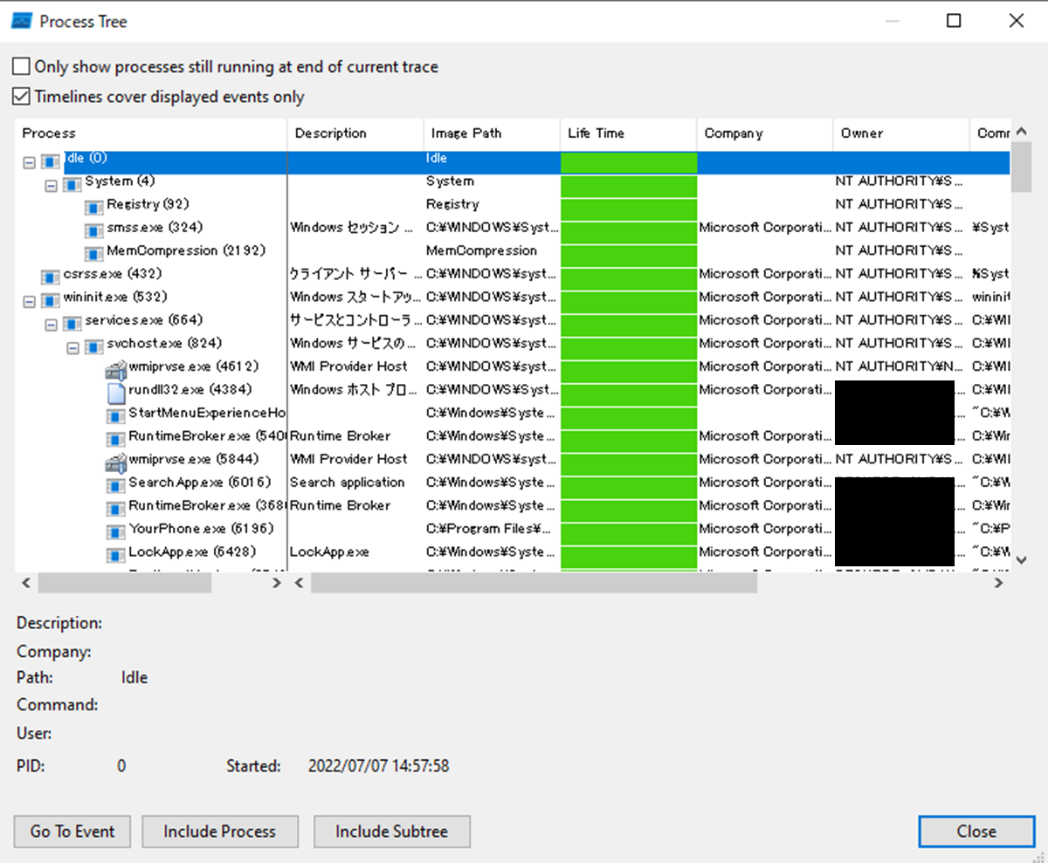Select the YourPhone.exe (6196) icon

click(x=116, y=529)
